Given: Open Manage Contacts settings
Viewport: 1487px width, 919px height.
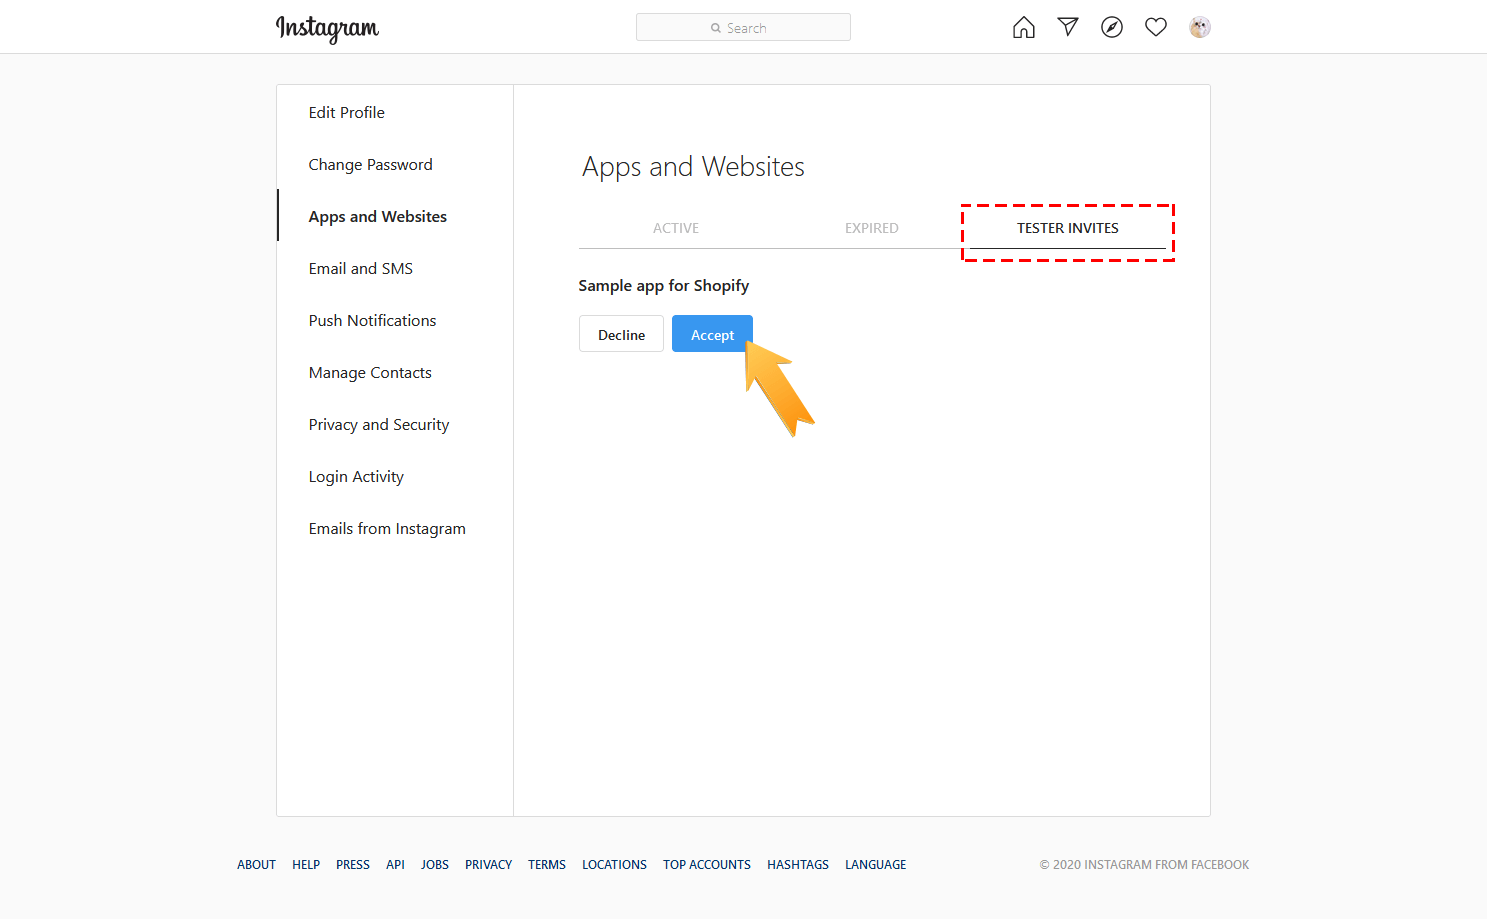Looking at the screenshot, I should (x=370, y=373).
